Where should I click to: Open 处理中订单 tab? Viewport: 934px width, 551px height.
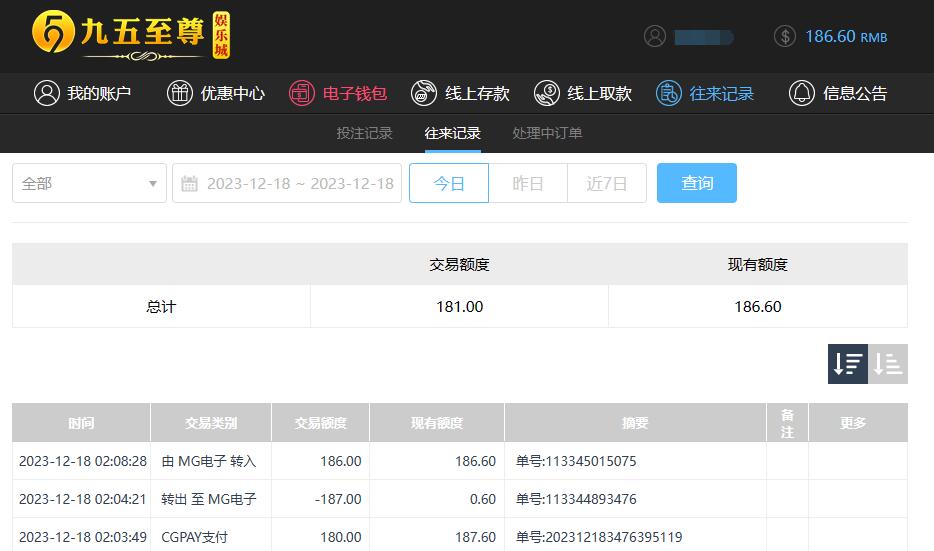coord(547,133)
